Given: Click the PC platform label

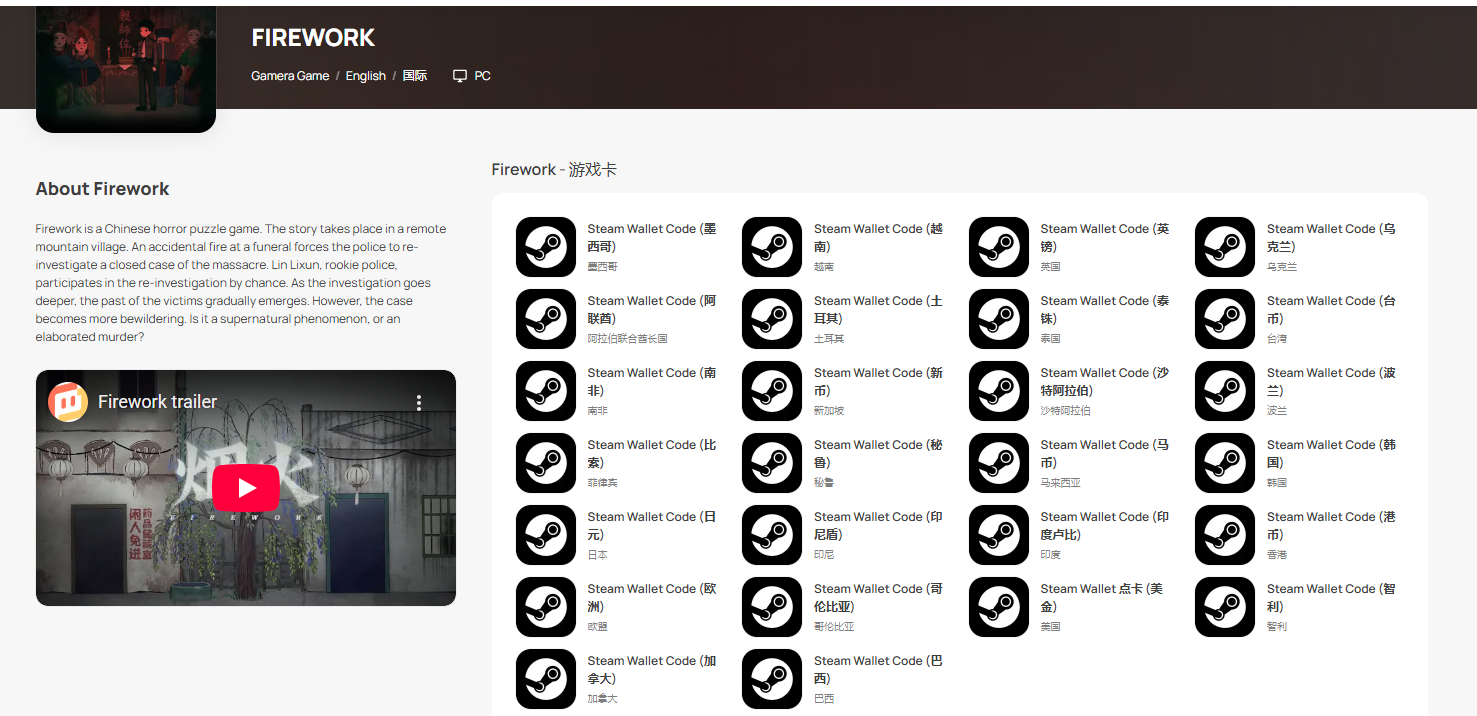Looking at the screenshot, I should (482, 76).
